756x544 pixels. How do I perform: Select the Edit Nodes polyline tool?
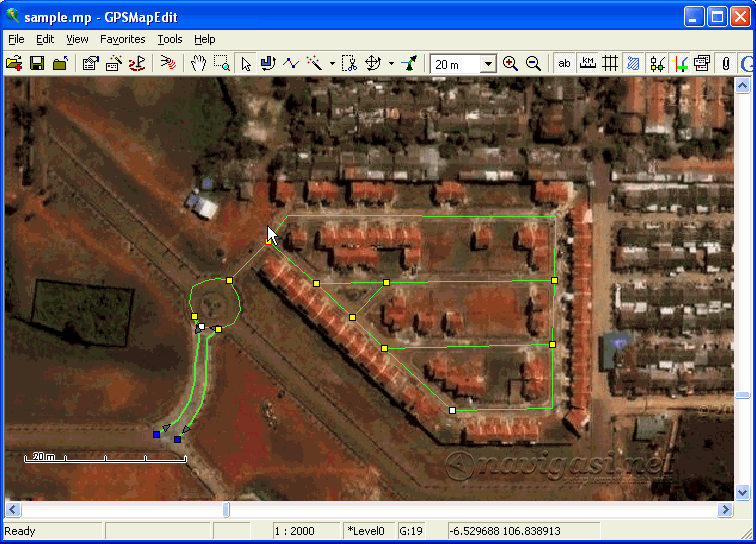pyautogui.click(x=290, y=63)
